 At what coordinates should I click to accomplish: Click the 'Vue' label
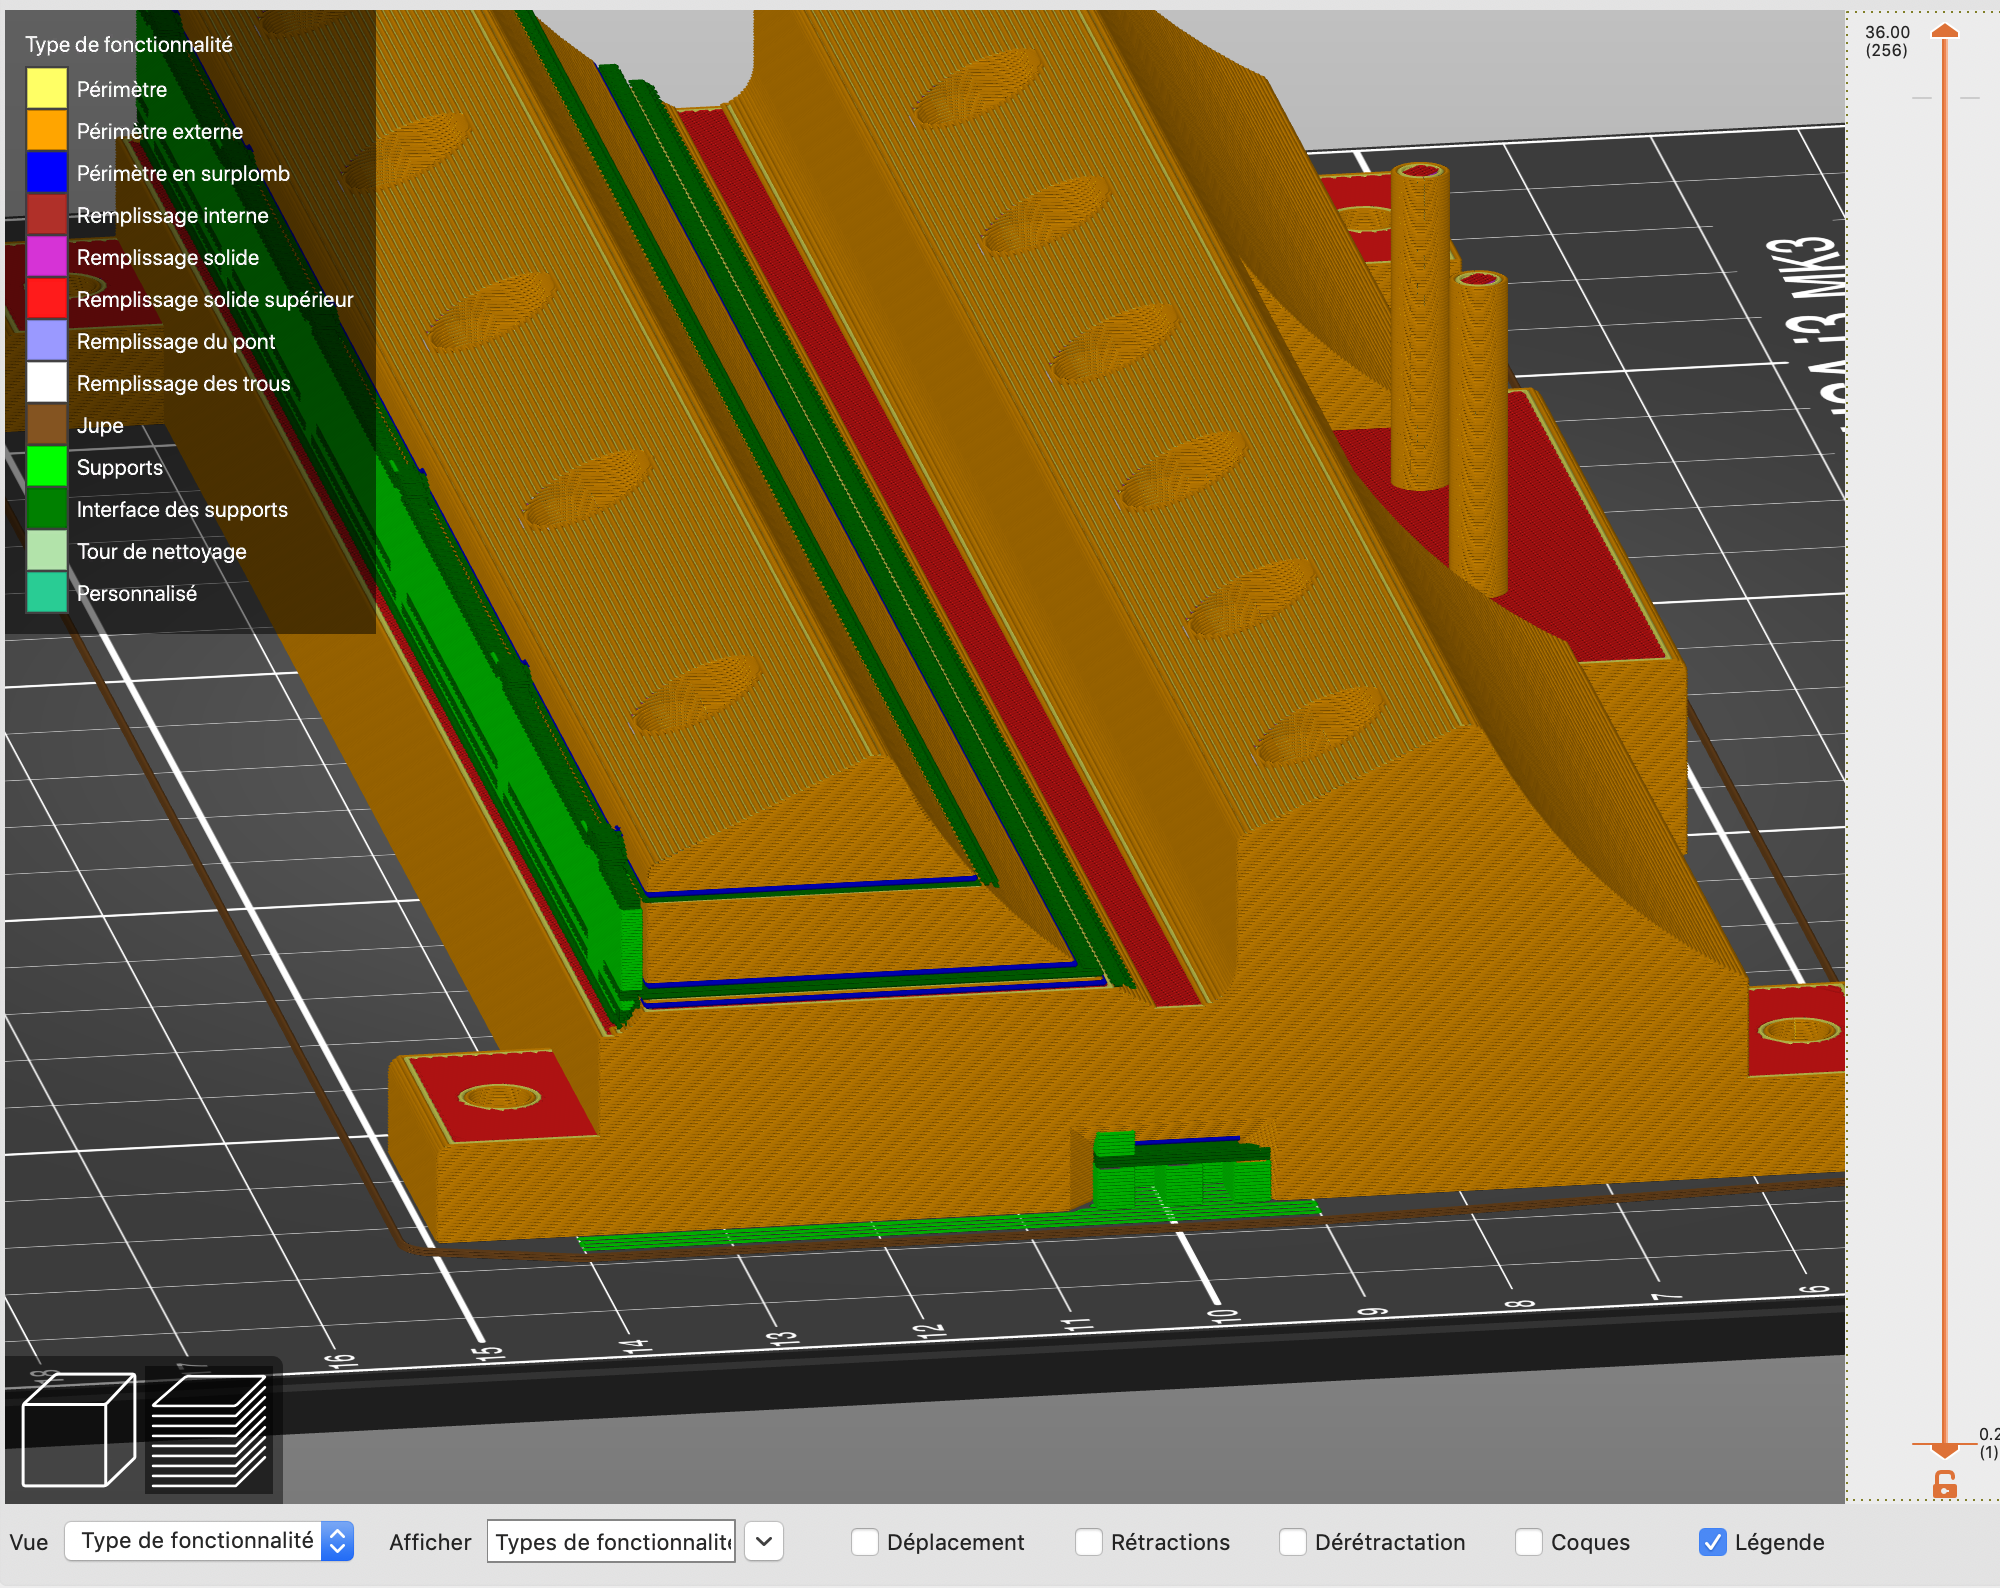click(x=29, y=1542)
